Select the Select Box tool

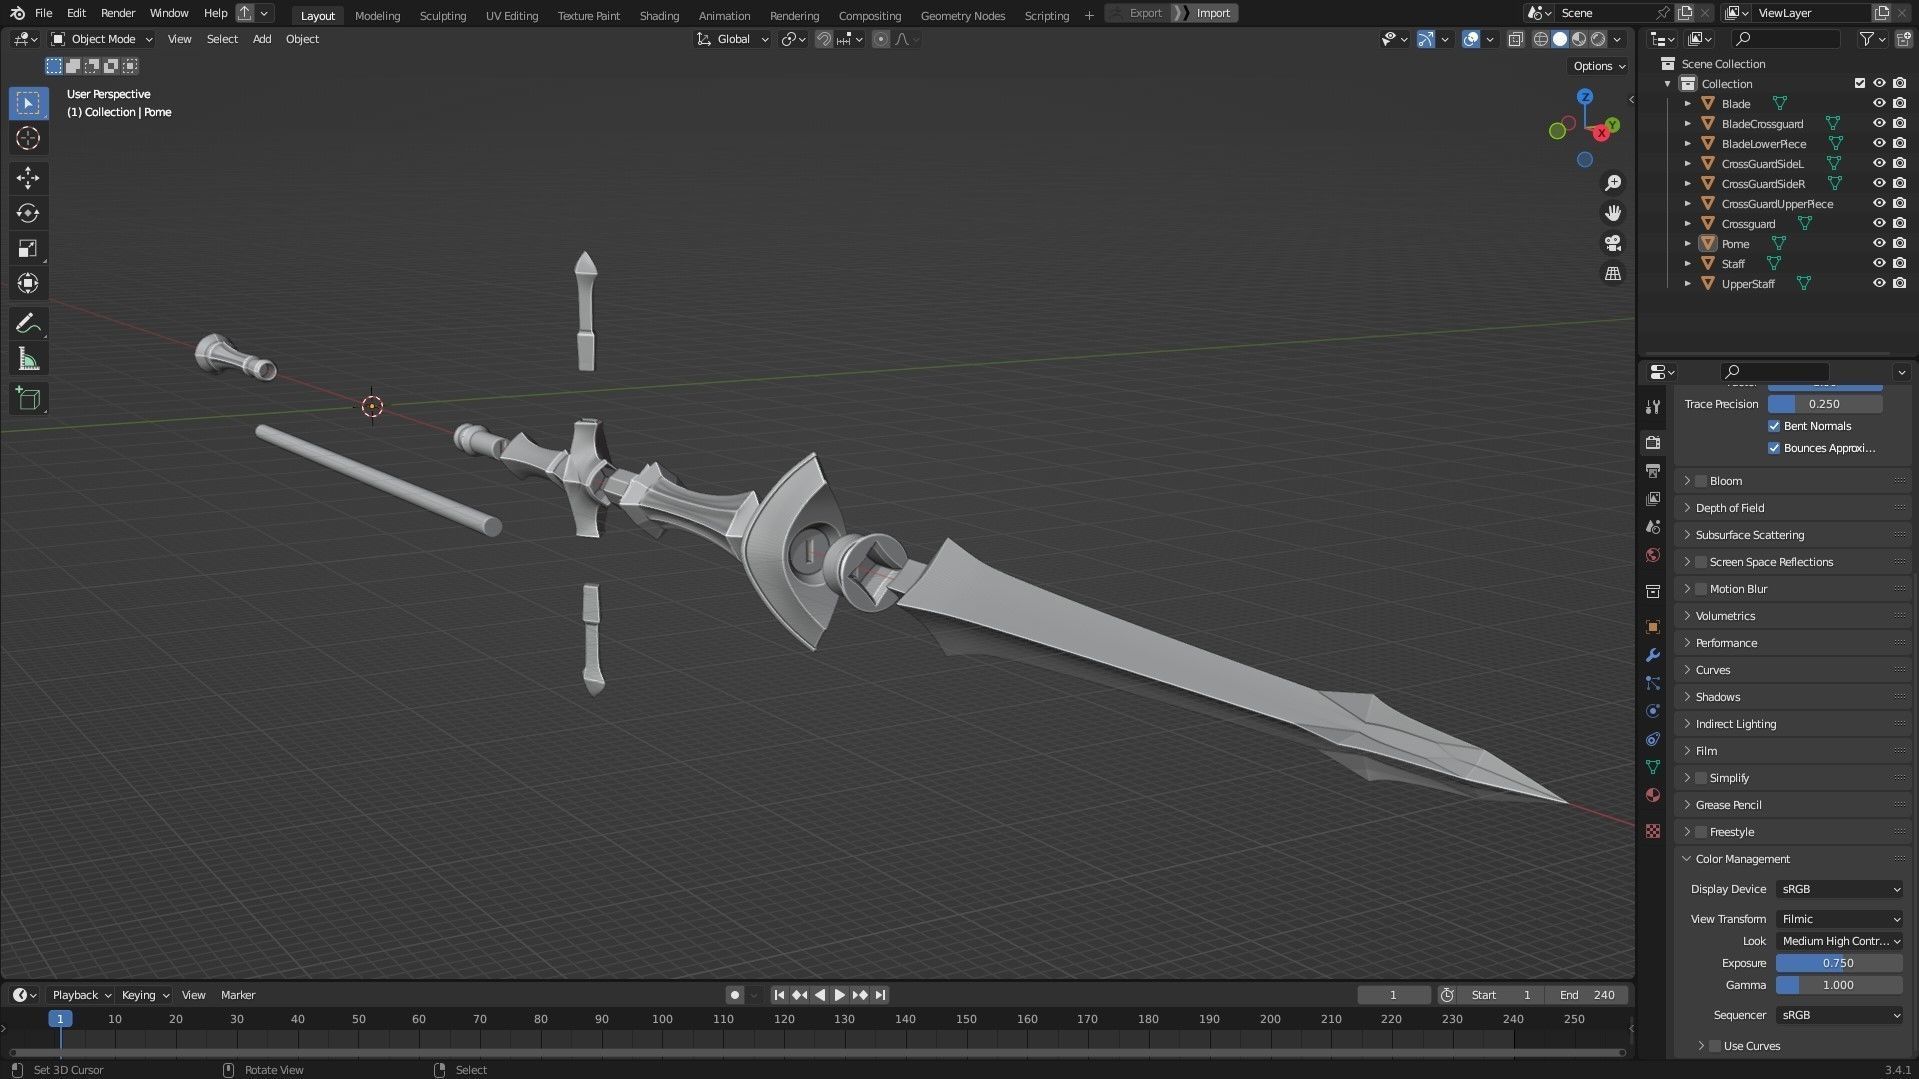[x=28, y=103]
